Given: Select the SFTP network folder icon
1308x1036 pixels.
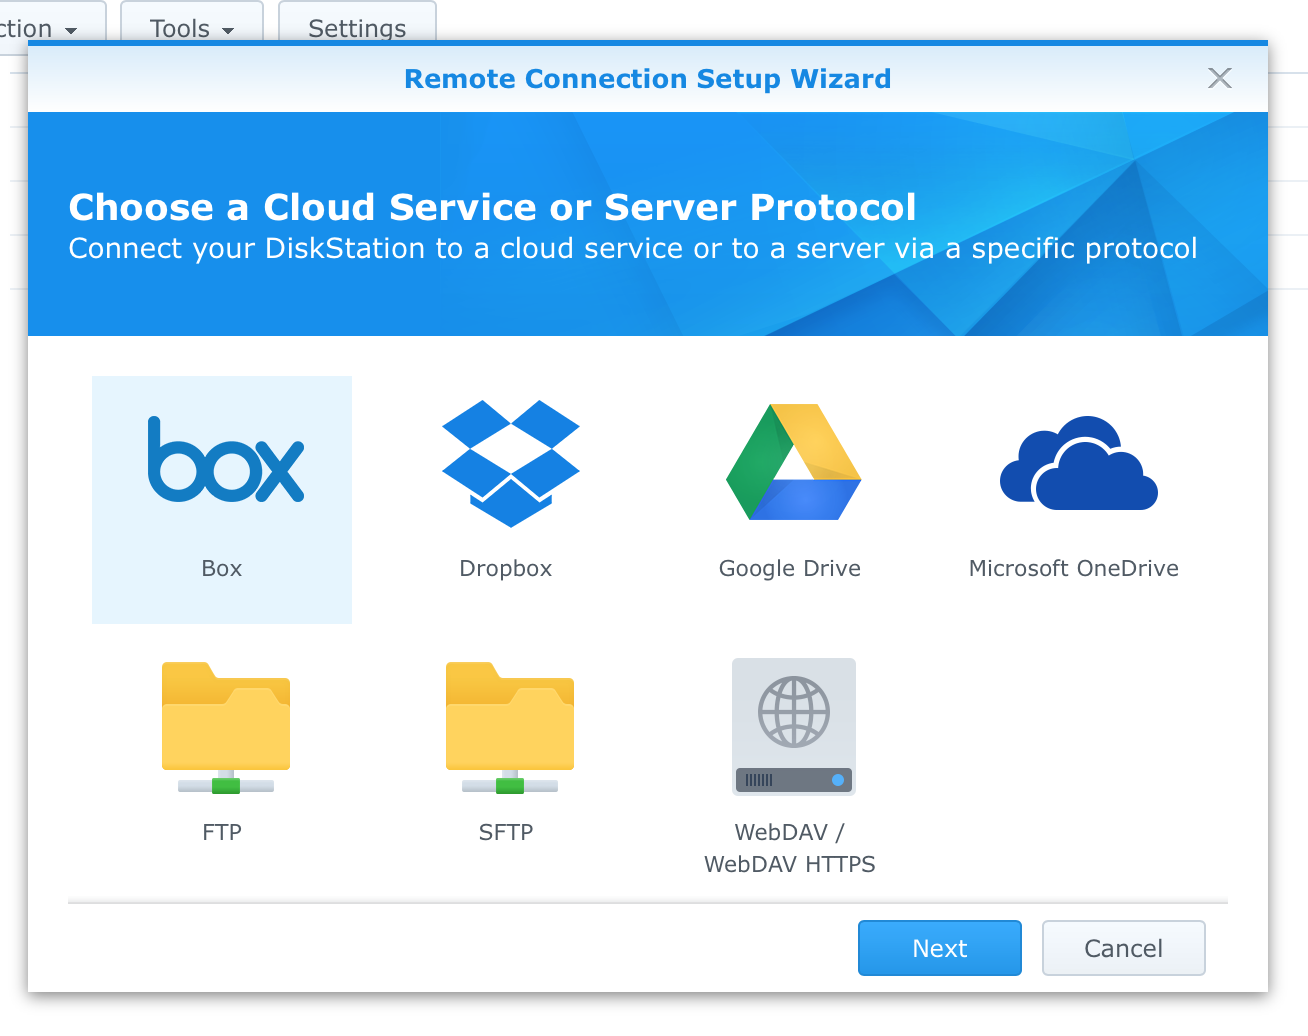Looking at the screenshot, I should (x=509, y=727).
